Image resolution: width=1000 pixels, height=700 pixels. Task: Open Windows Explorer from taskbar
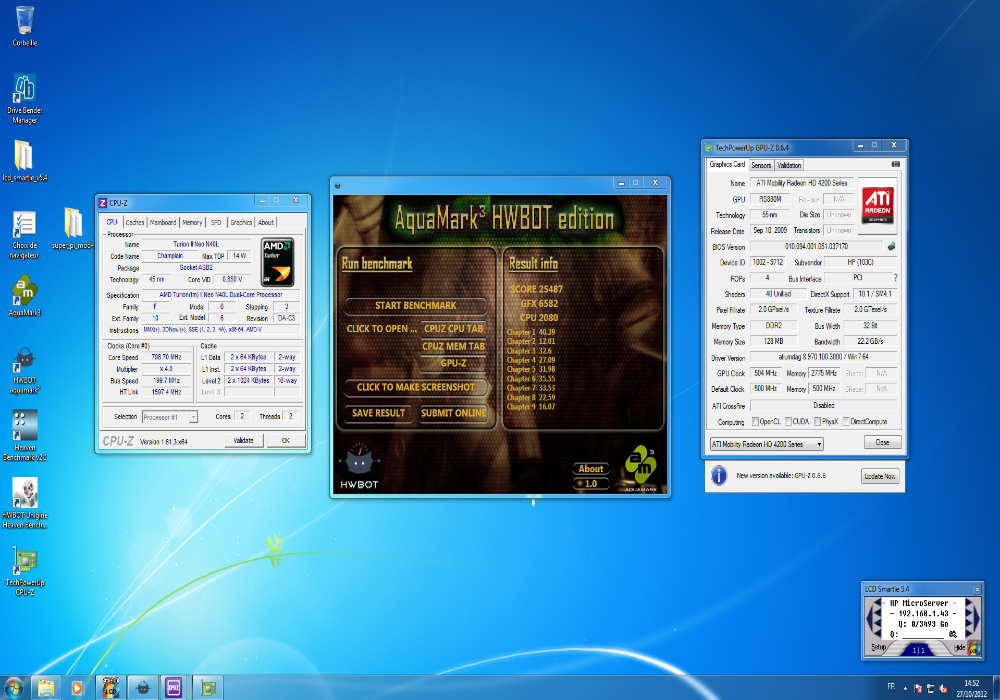(x=46, y=688)
